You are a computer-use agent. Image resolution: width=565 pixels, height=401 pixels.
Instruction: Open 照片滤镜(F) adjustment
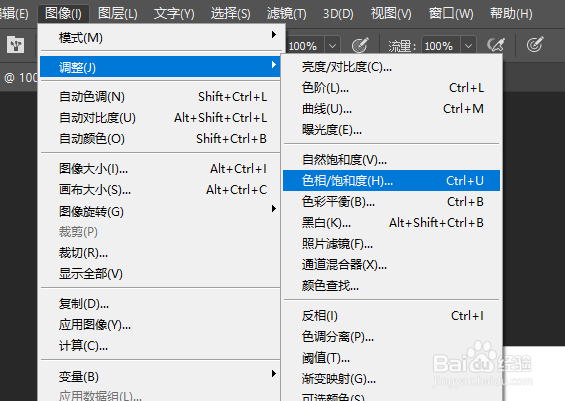391,244
